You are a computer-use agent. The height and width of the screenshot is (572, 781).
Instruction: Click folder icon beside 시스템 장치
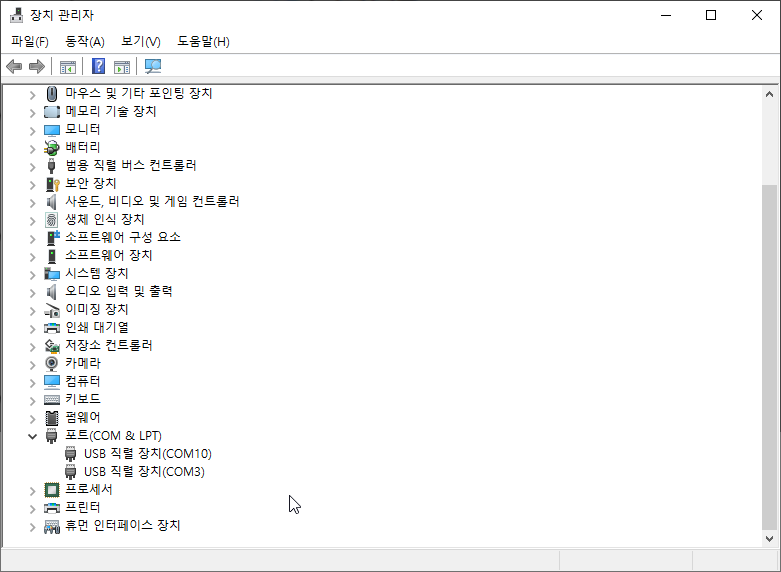52,274
